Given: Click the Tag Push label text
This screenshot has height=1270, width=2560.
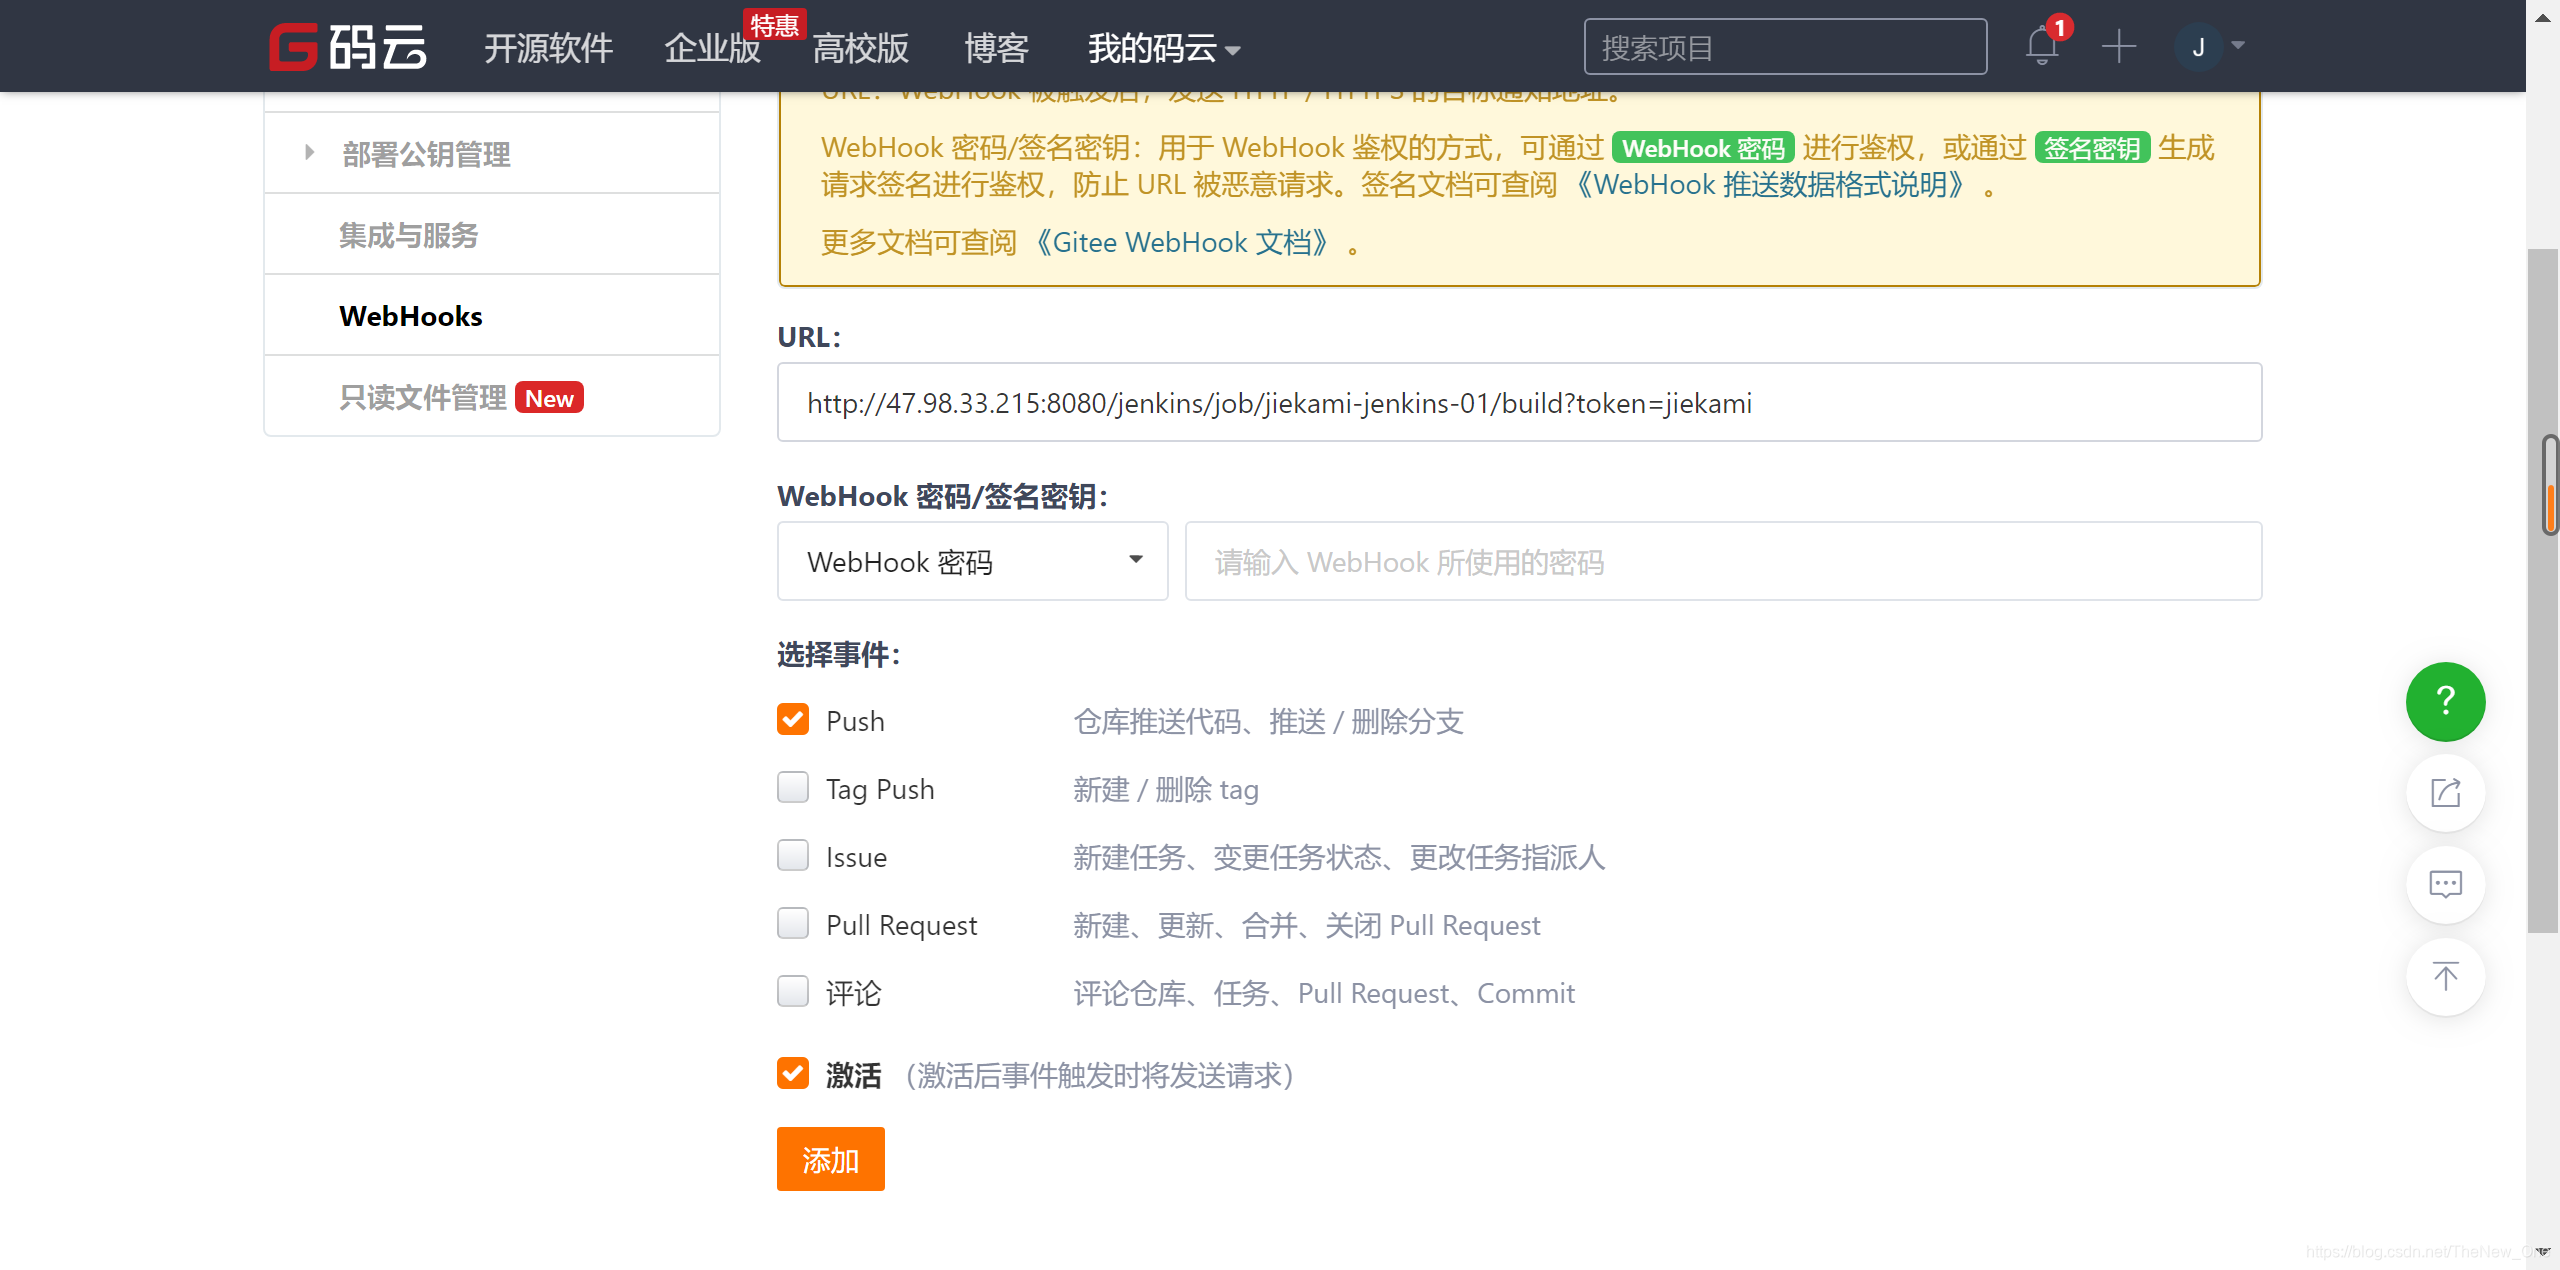Looking at the screenshot, I should (x=880, y=789).
